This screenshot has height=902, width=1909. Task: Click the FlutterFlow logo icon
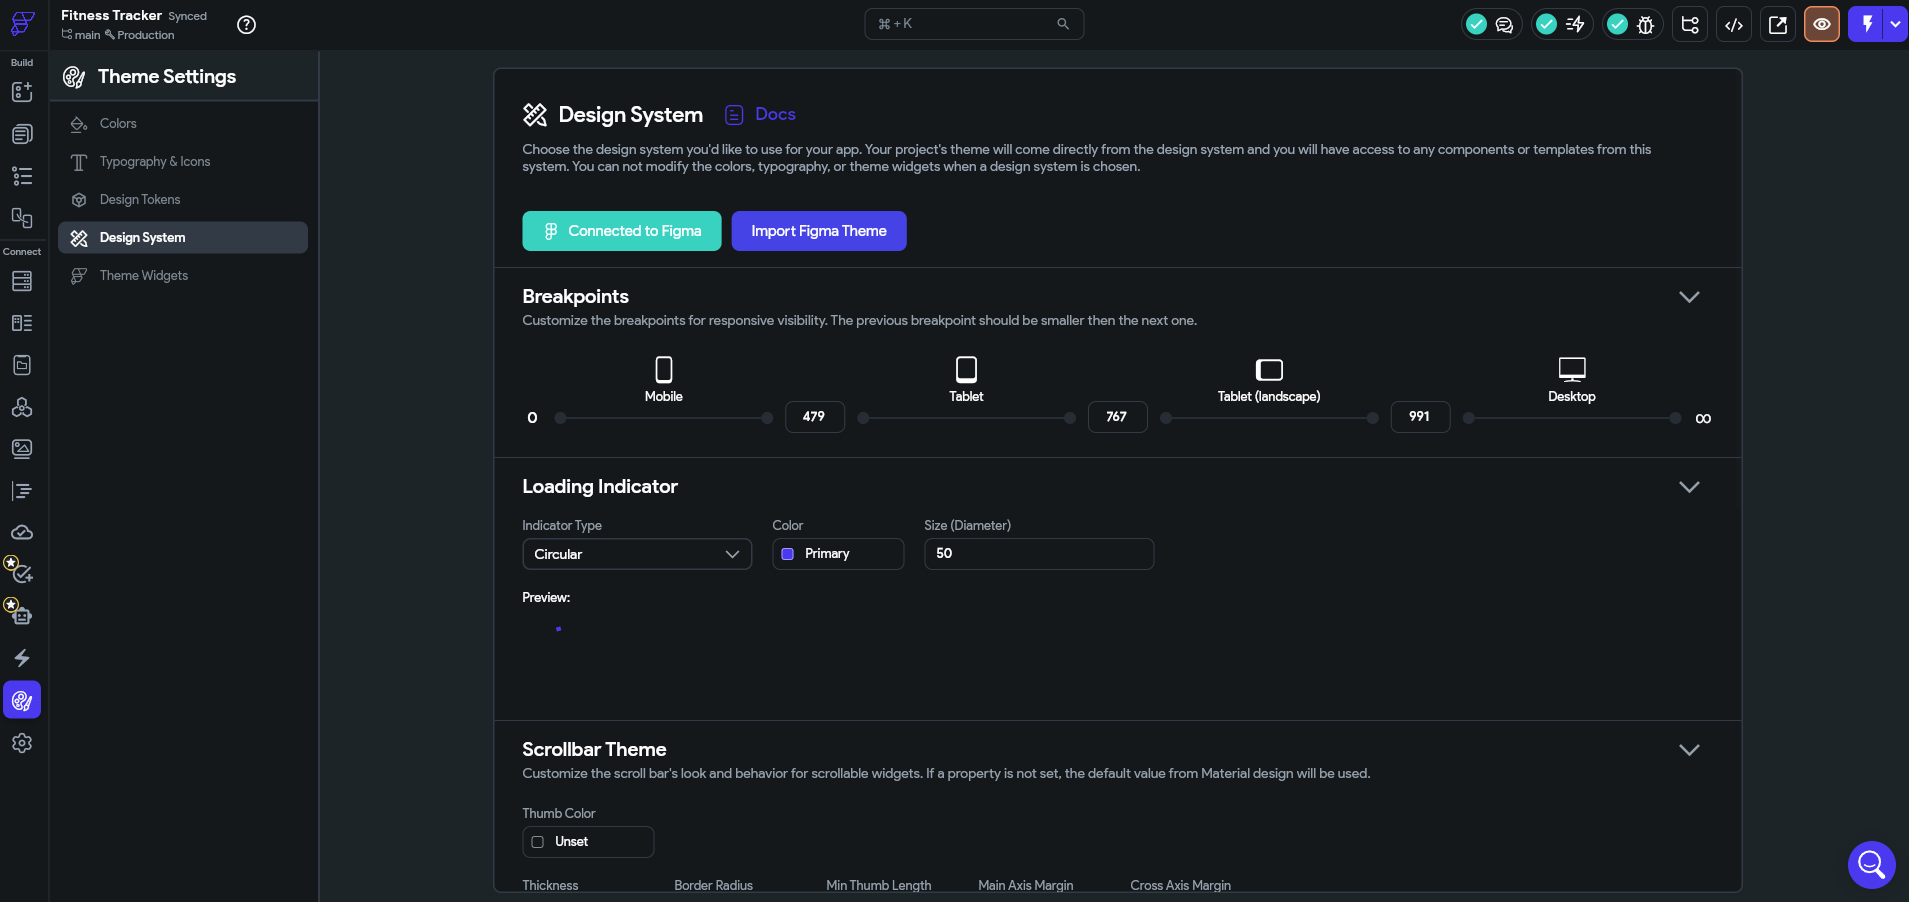click(22, 23)
